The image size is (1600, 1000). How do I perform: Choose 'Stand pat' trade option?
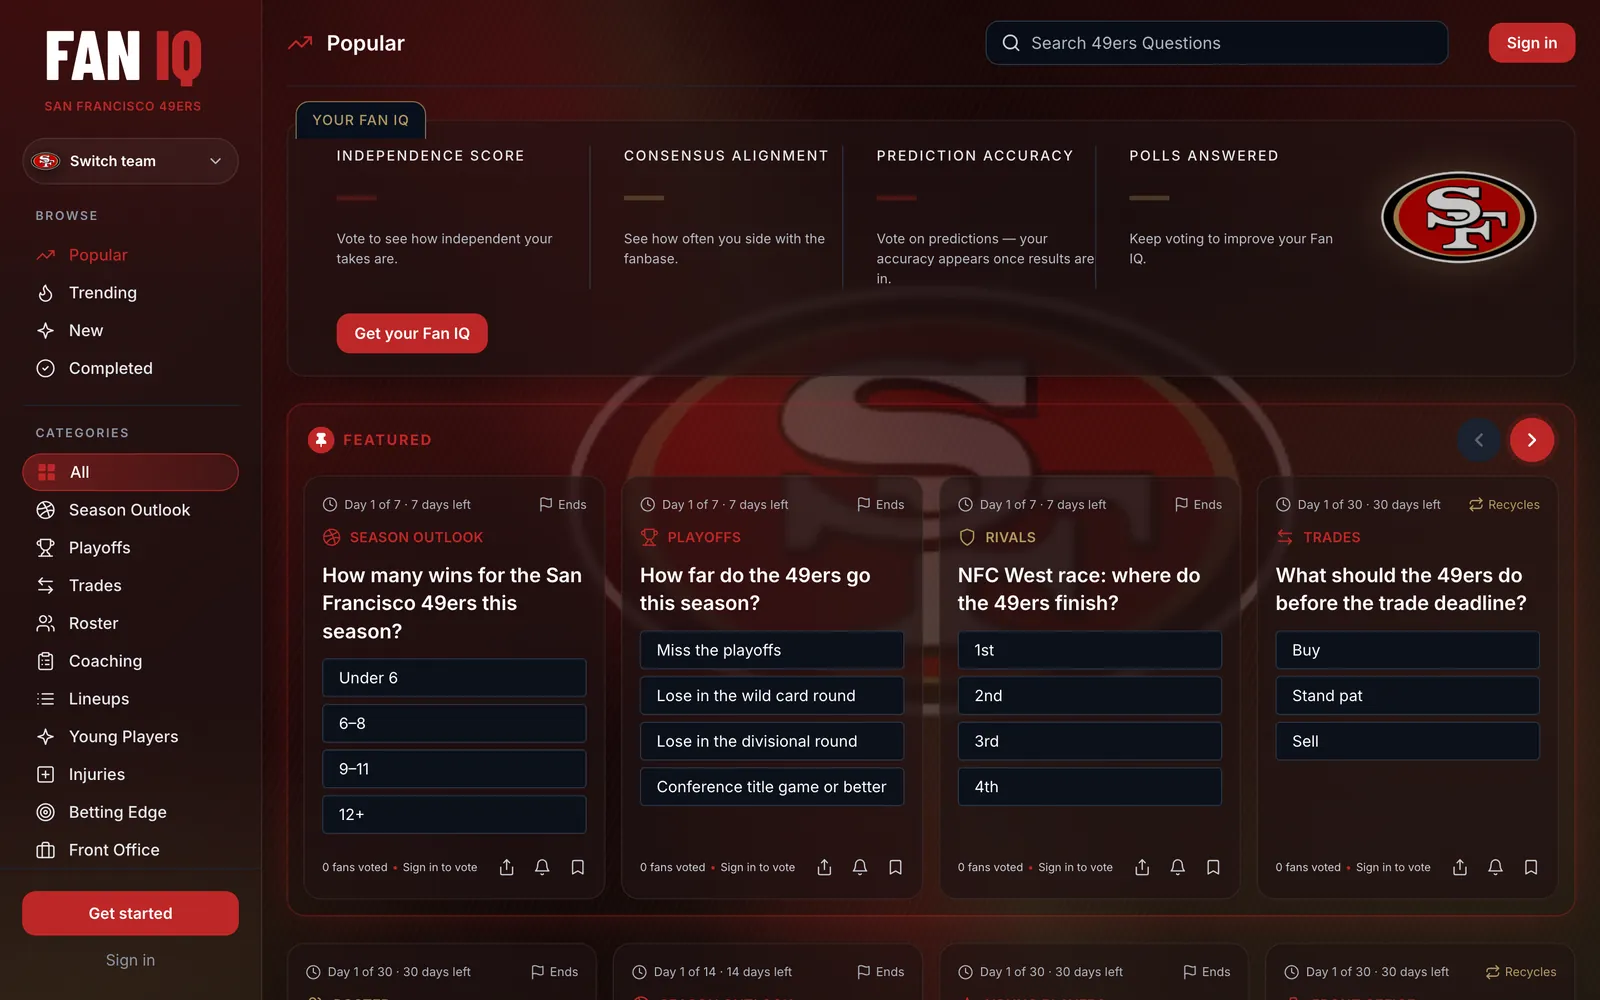[1408, 696]
